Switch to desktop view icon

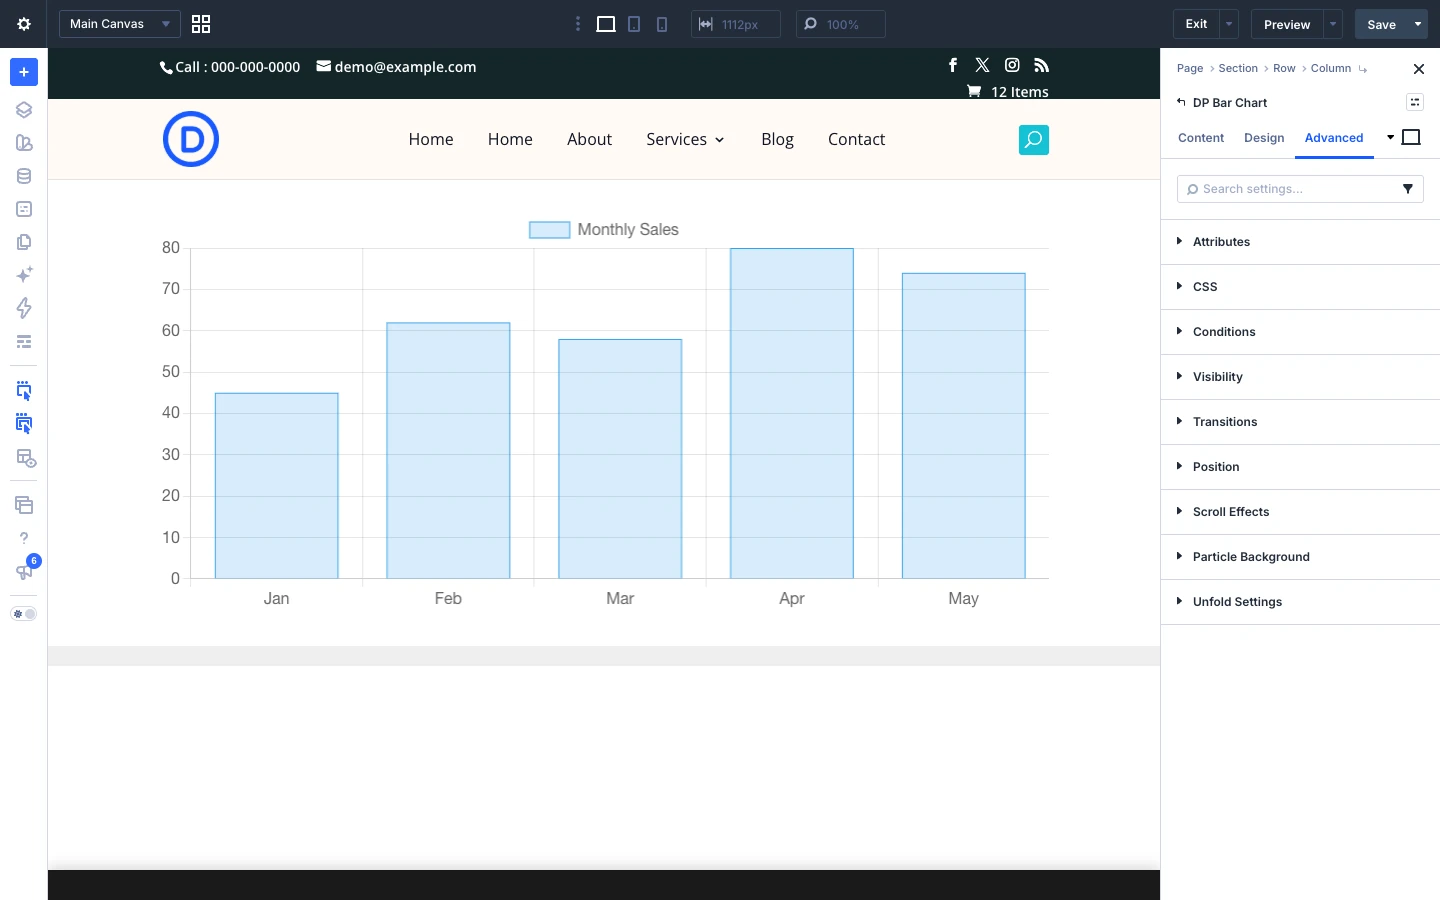606,24
